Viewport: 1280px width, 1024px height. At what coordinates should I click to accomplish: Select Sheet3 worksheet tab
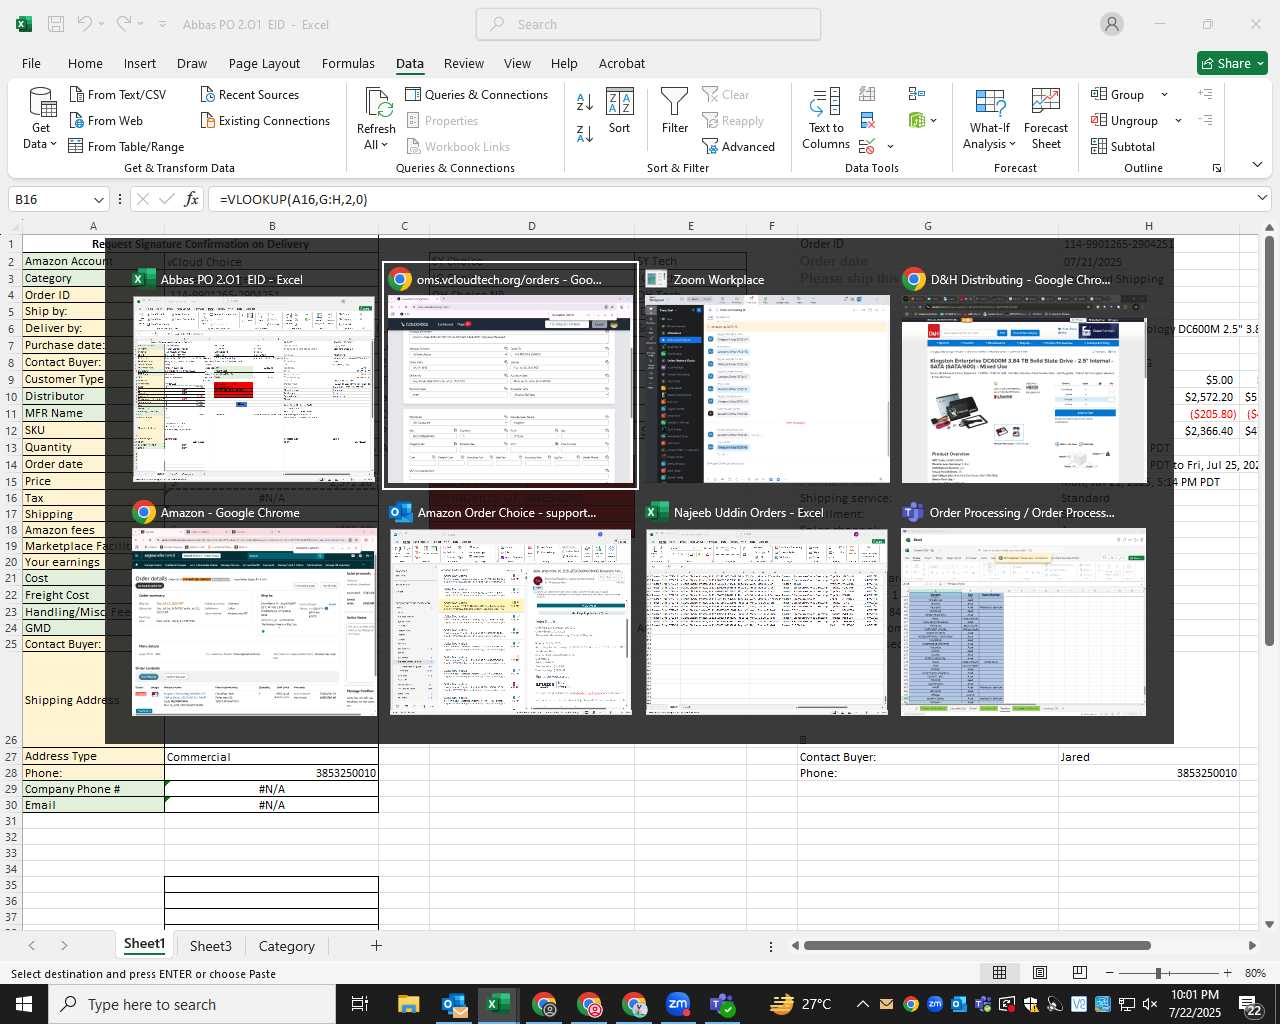point(210,945)
